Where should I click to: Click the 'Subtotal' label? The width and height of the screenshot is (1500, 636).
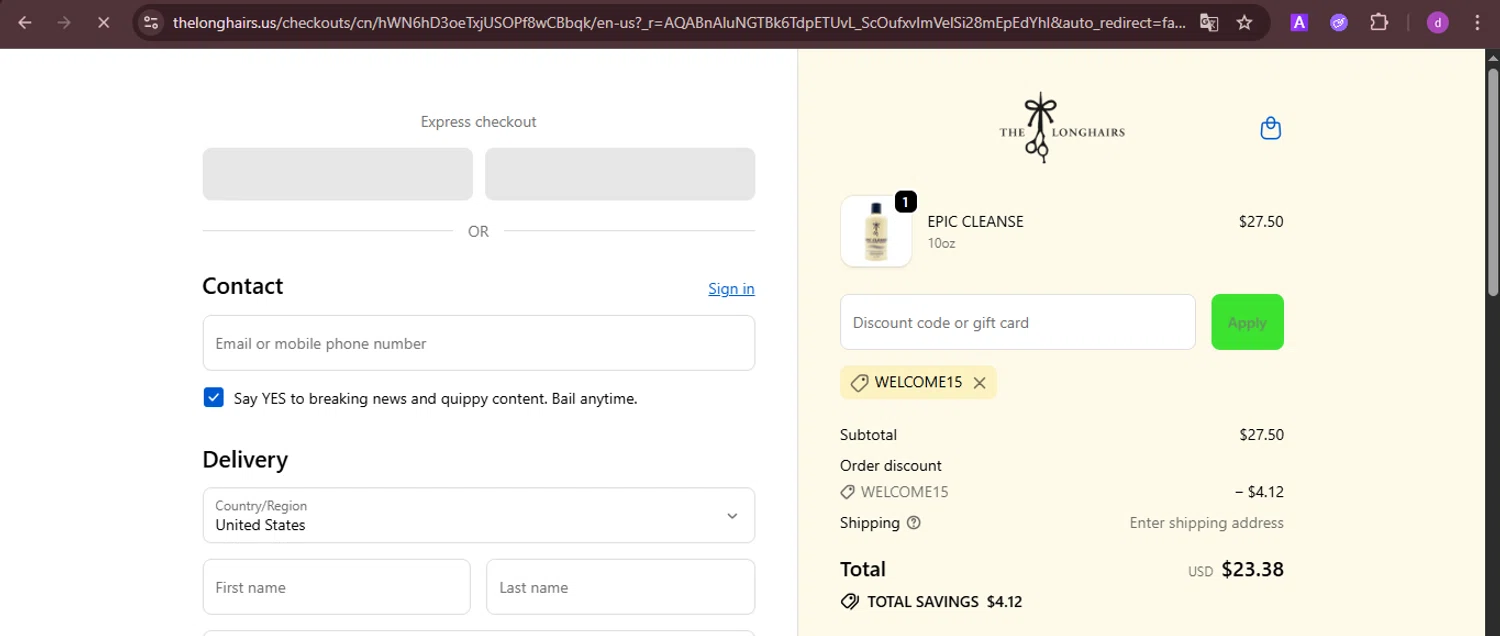pos(868,435)
